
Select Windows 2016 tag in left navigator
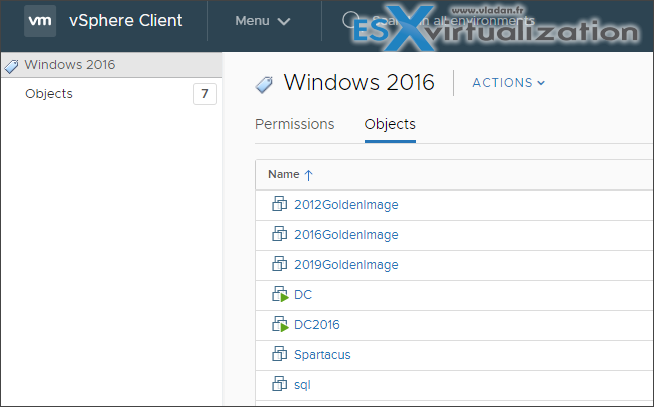[x=111, y=65]
